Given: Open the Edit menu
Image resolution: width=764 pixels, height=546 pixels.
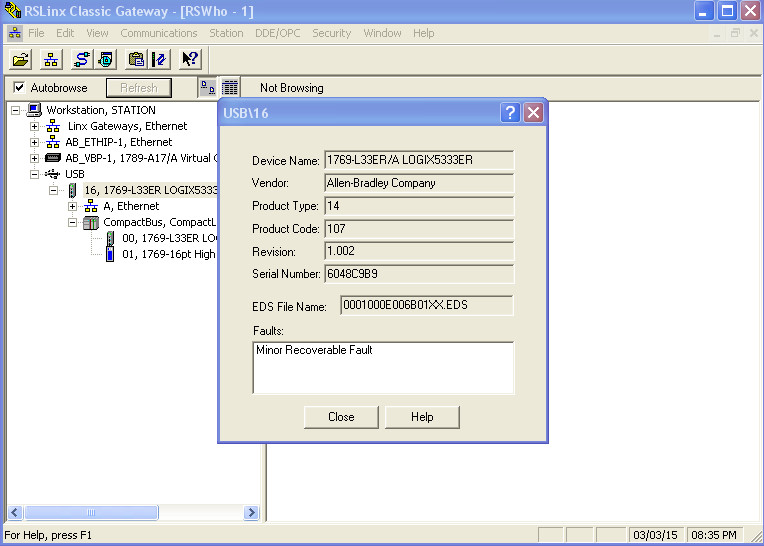Looking at the screenshot, I should (x=65, y=33).
